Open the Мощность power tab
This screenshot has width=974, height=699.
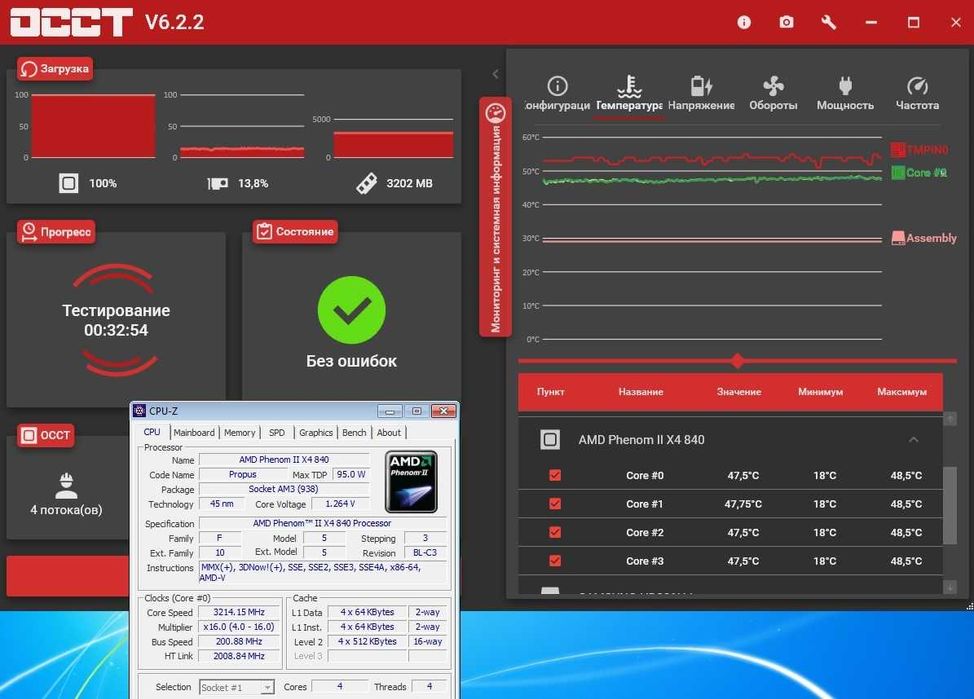(845, 94)
